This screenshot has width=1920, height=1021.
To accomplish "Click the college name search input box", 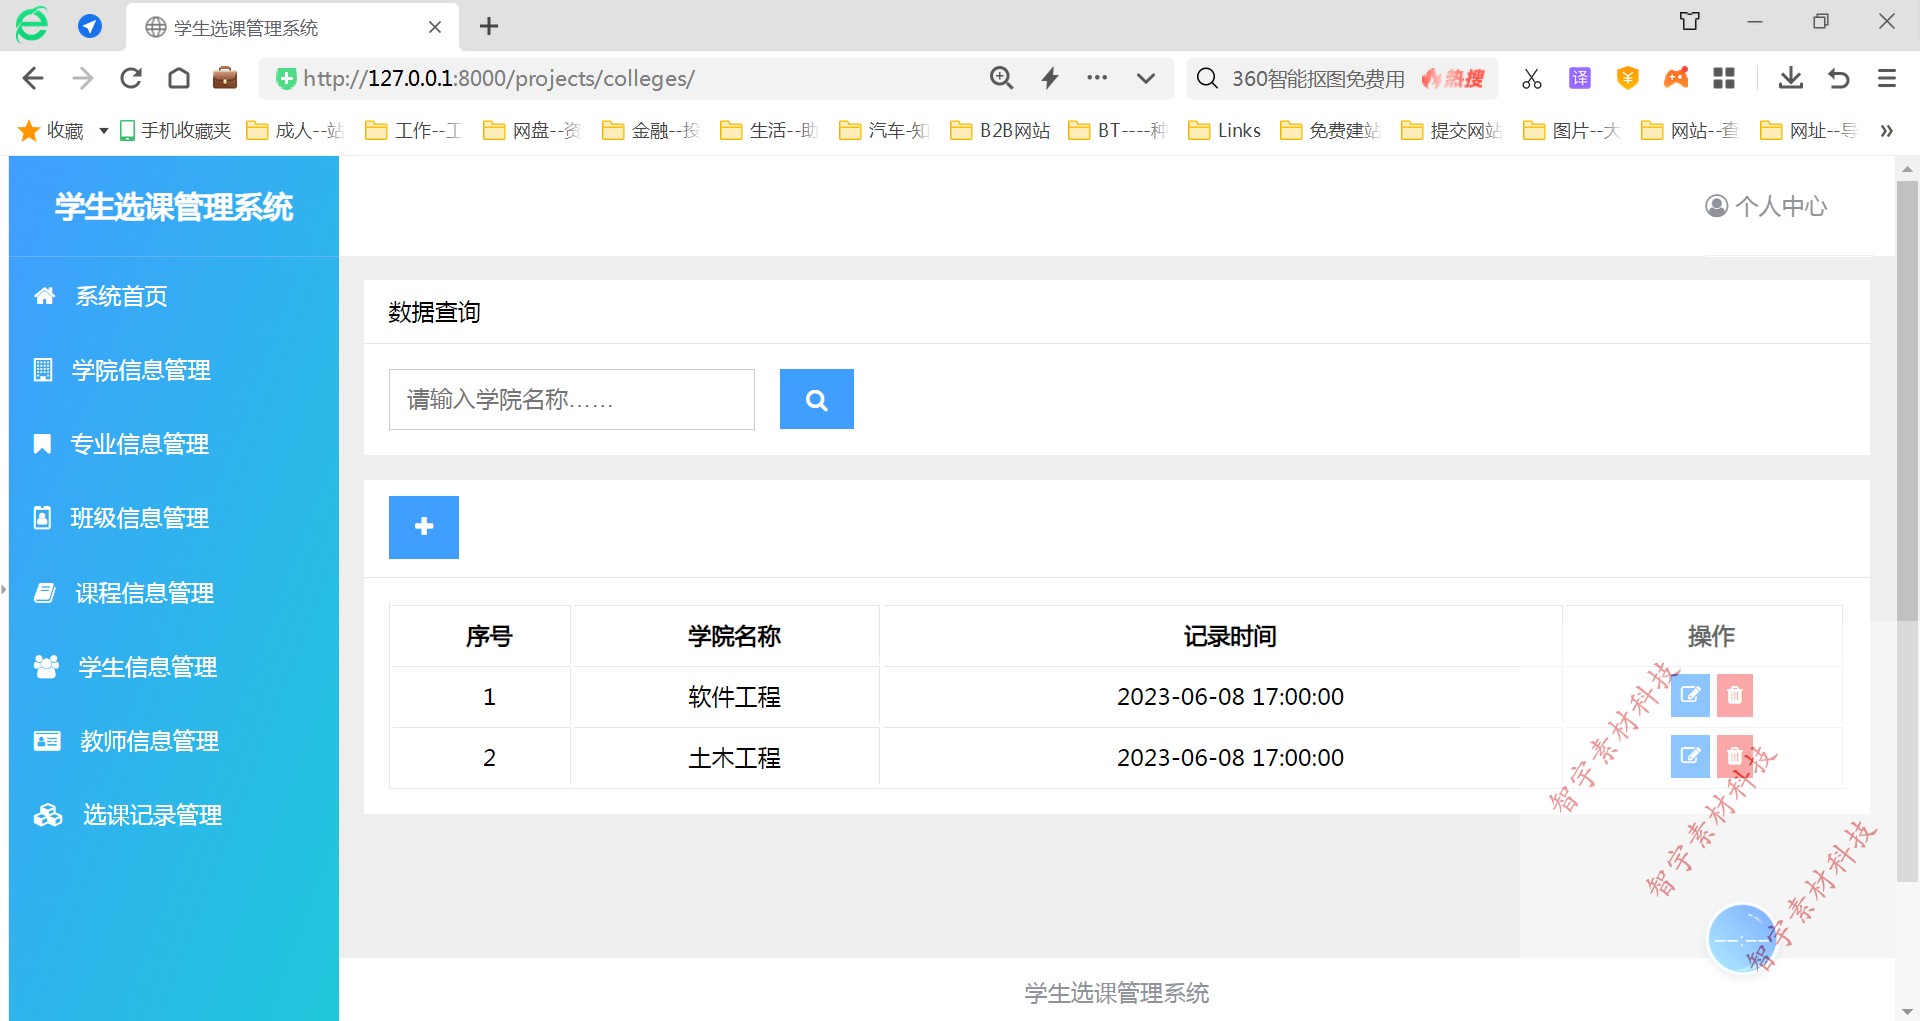I will (571, 399).
